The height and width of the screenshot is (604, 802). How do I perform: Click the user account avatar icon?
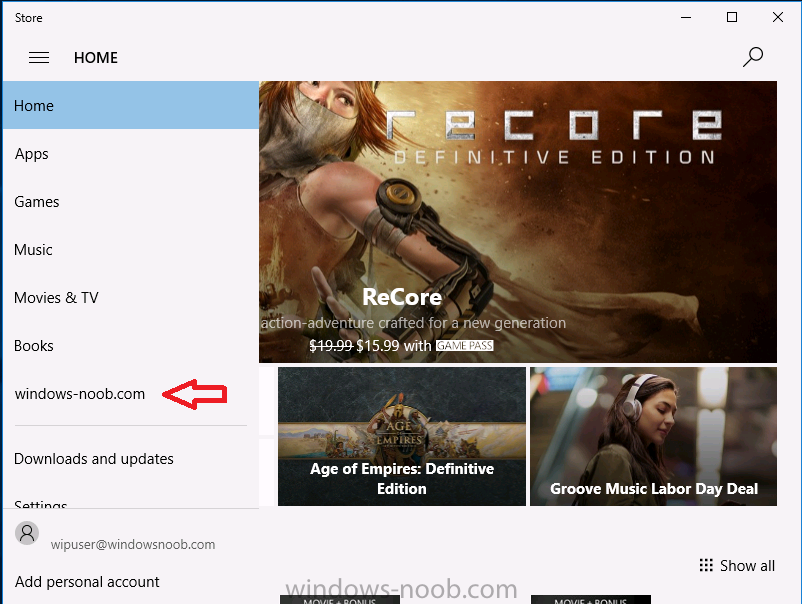point(27,533)
